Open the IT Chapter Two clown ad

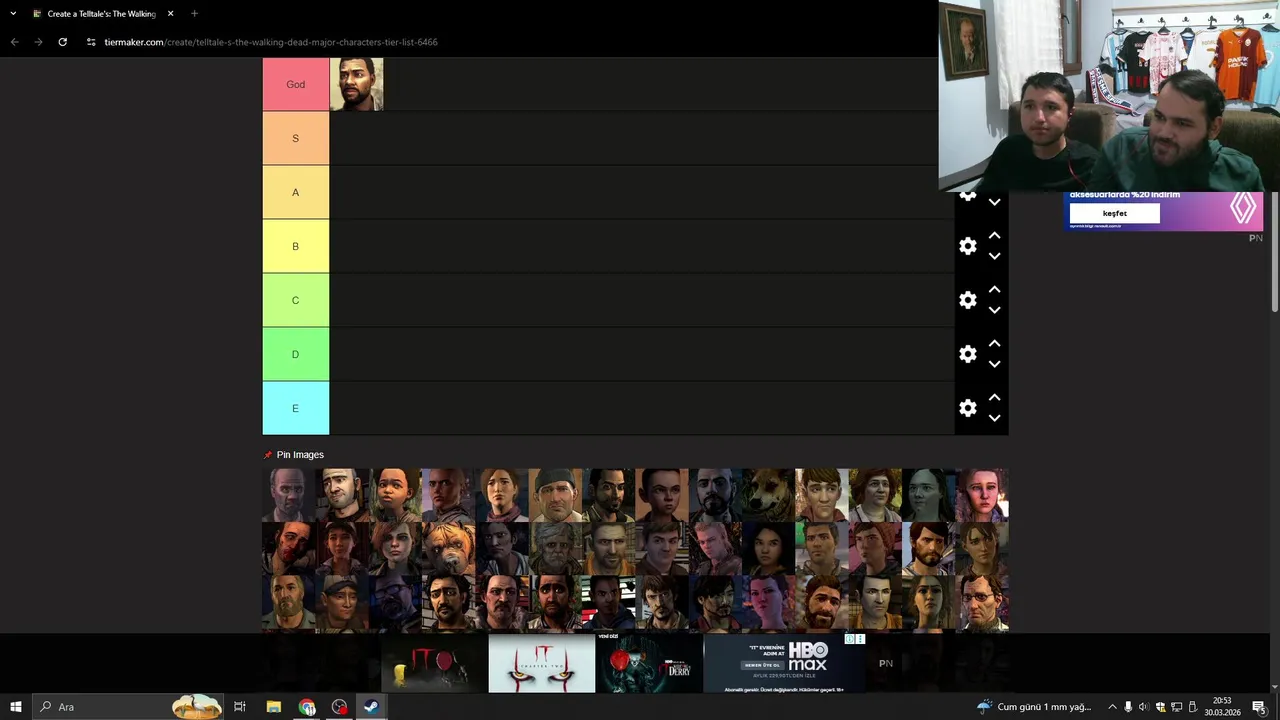coord(542,663)
